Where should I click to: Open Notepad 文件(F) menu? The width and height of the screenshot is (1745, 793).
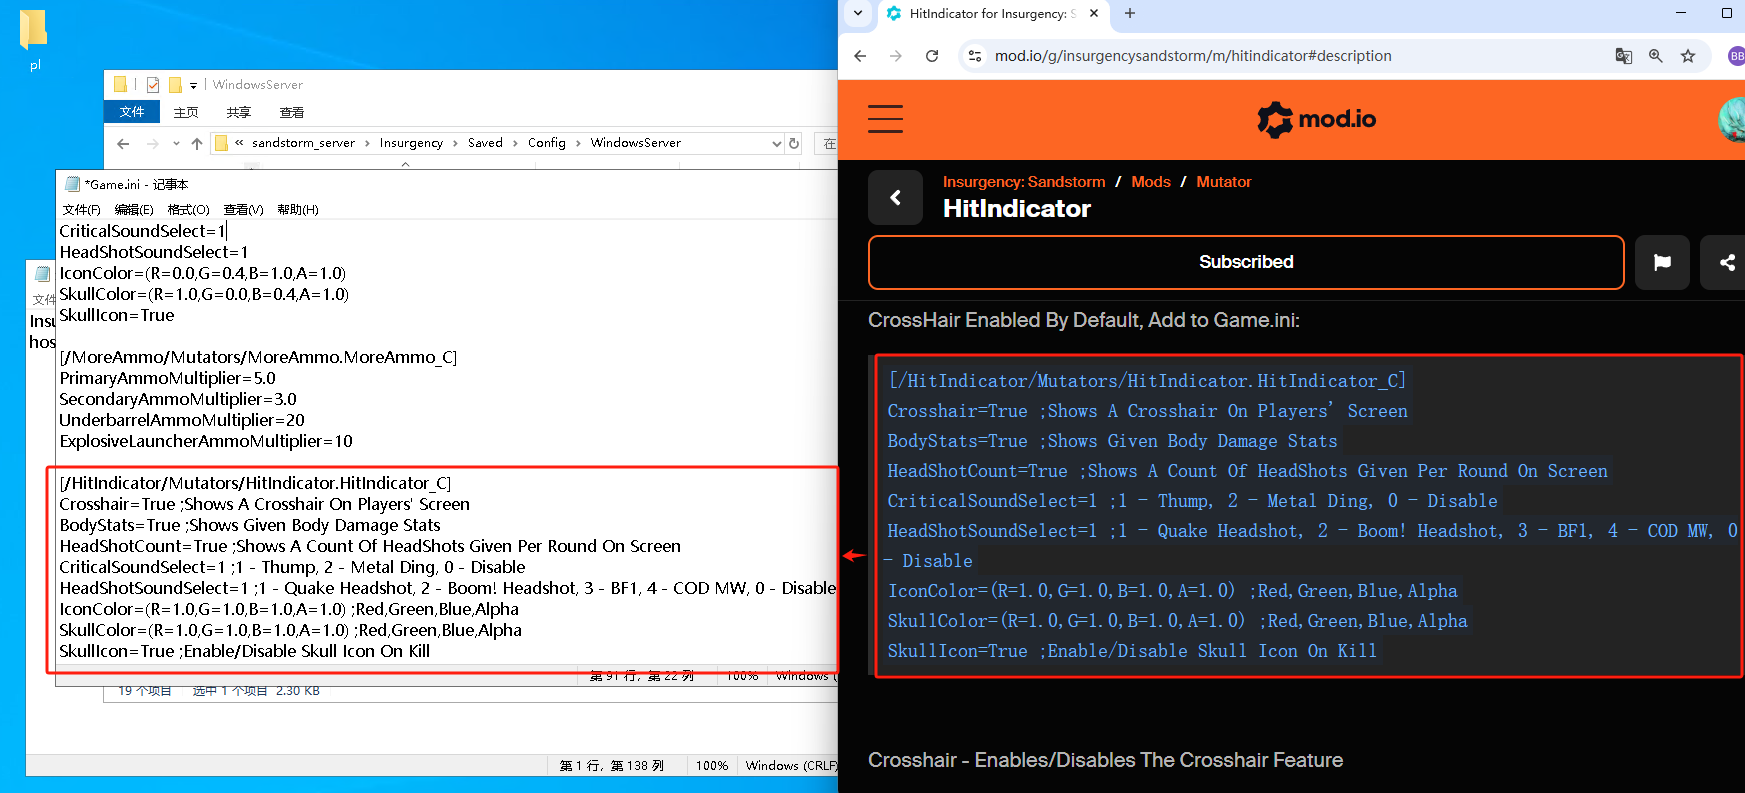81,210
